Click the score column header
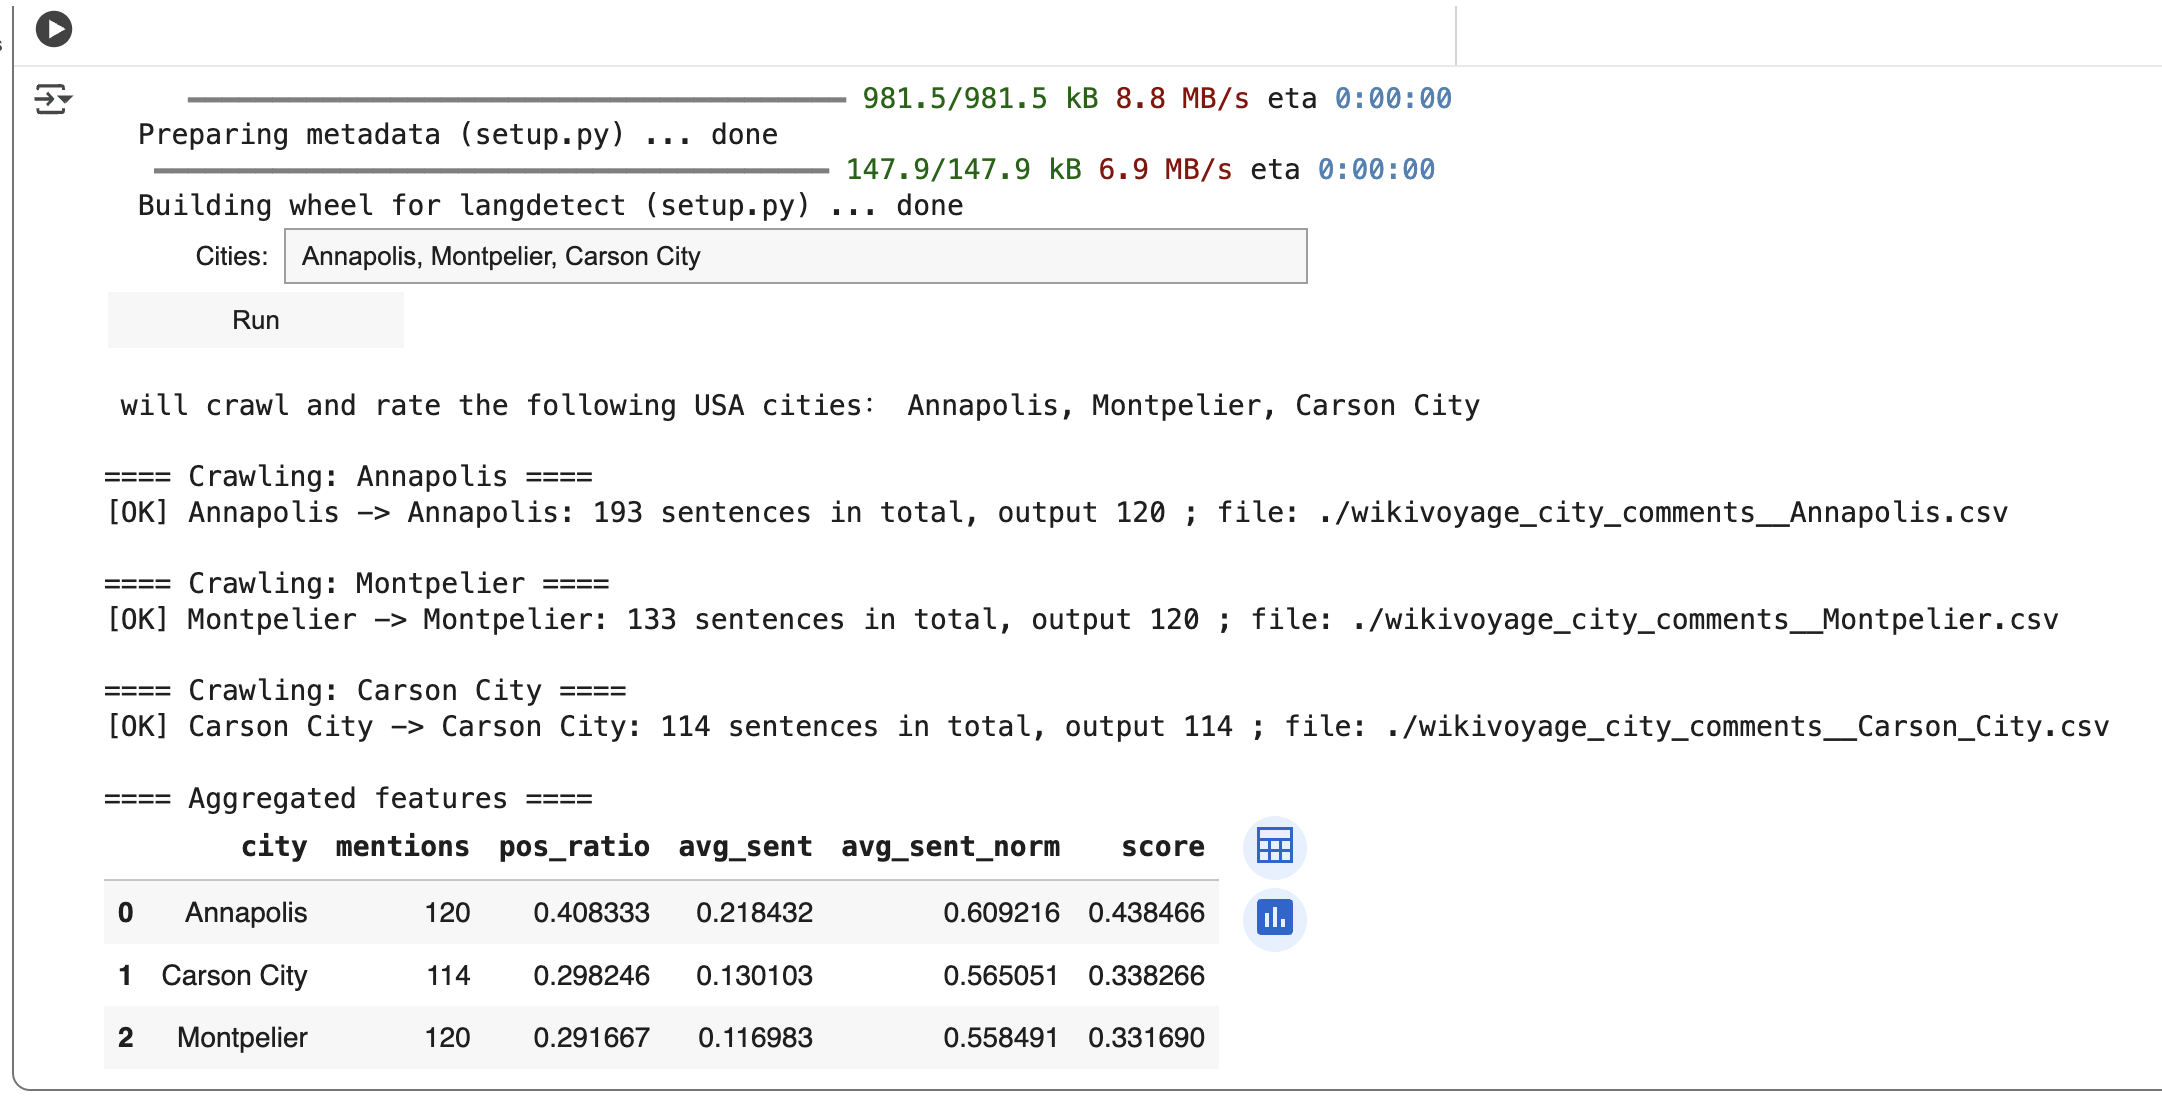 click(x=1162, y=847)
